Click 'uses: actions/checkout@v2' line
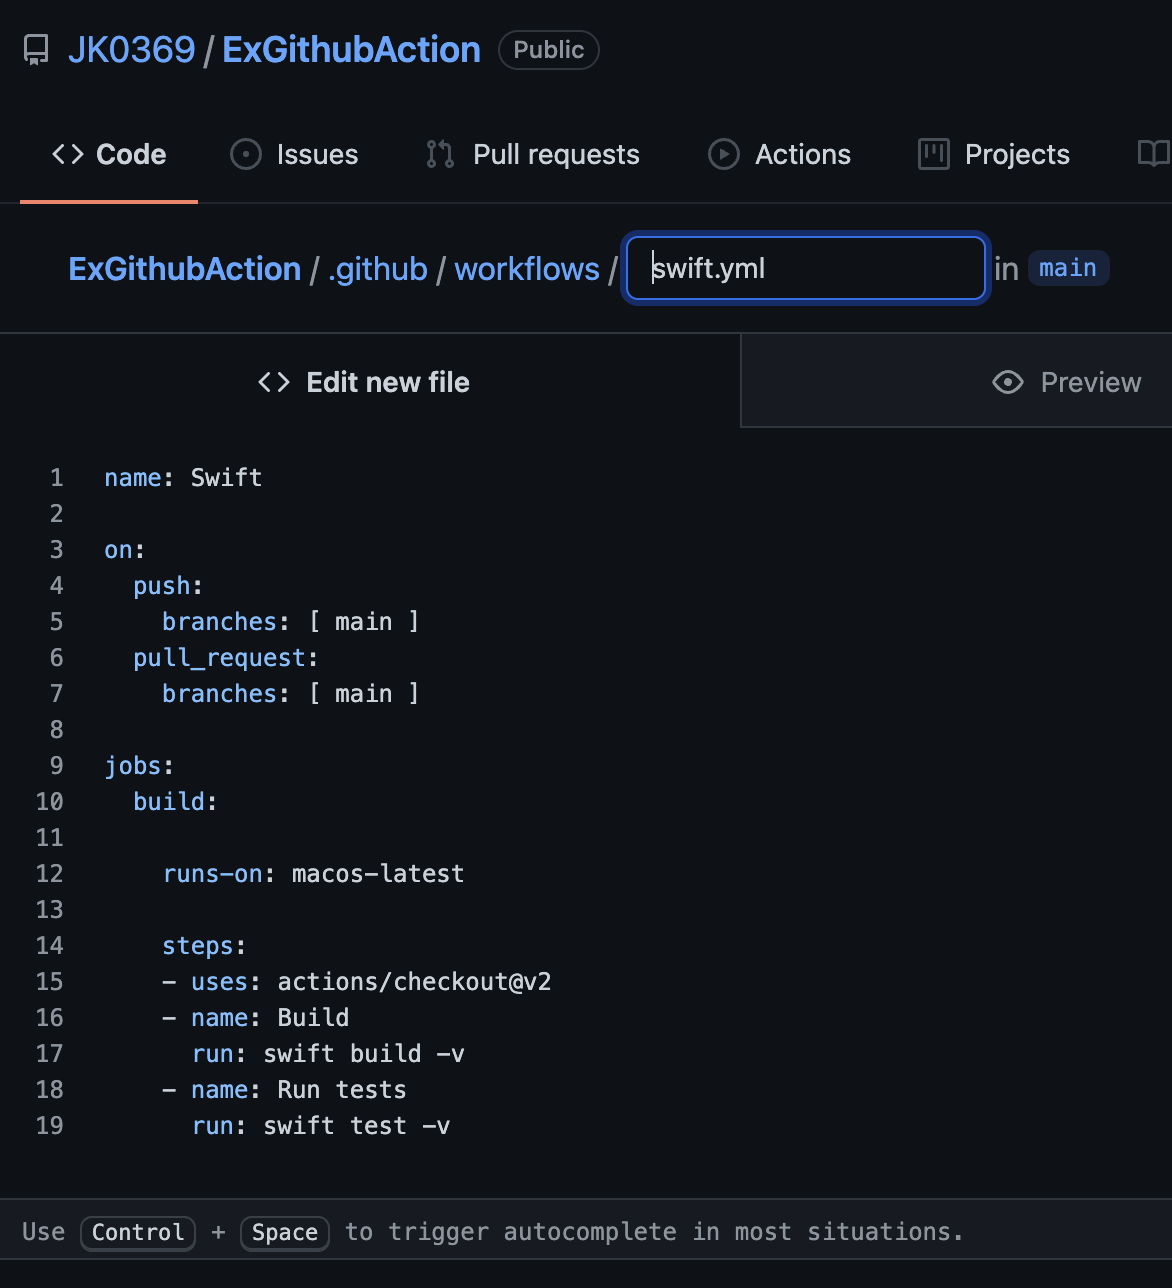The height and width of the screenshot is (1288, 1172). pos(357,982)
